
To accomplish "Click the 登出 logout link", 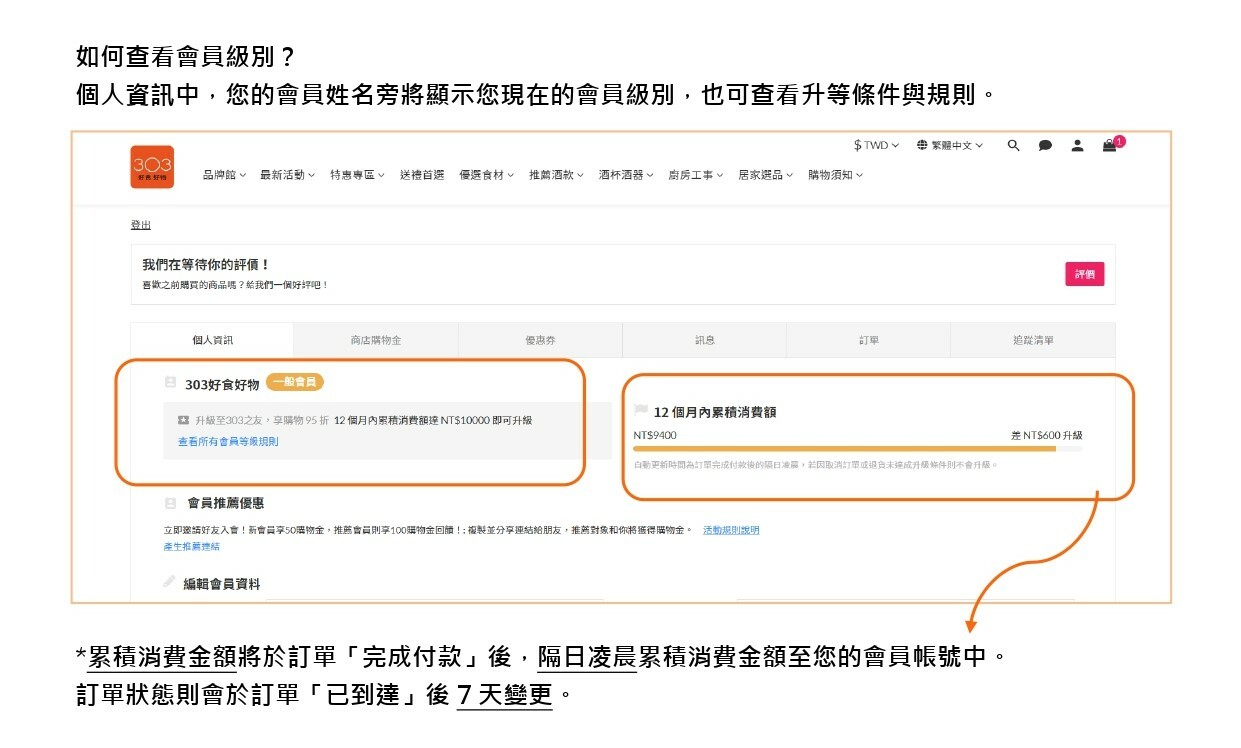I will pos(141,225).
